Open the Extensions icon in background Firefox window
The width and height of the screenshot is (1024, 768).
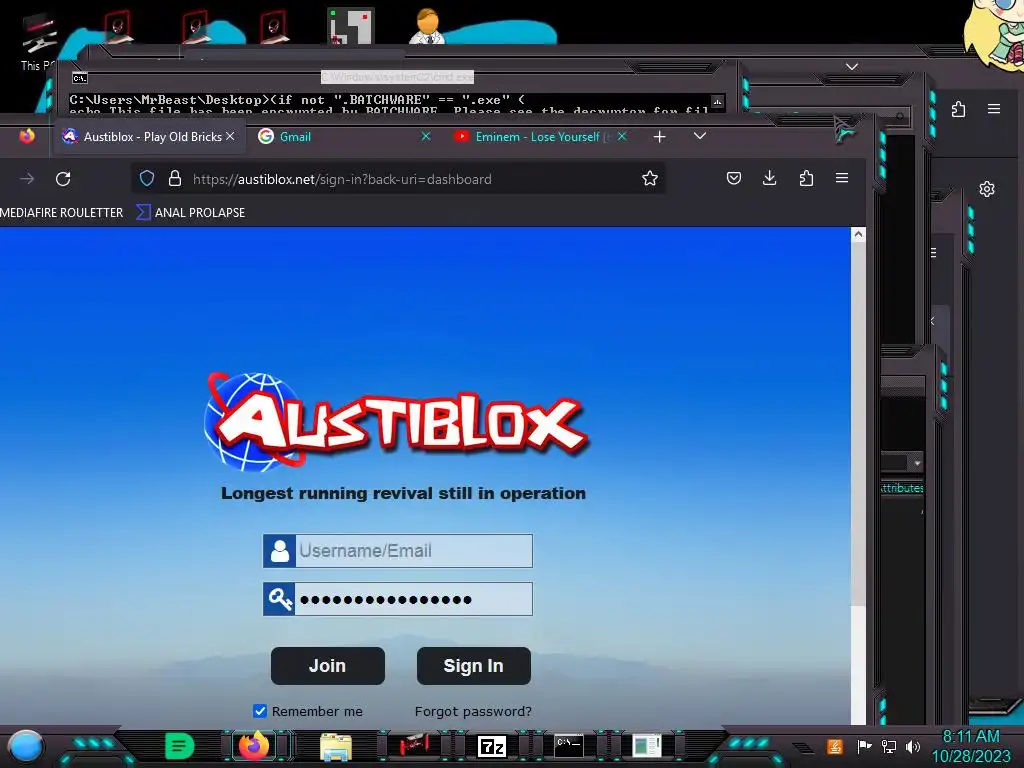(x=958, y=109)
